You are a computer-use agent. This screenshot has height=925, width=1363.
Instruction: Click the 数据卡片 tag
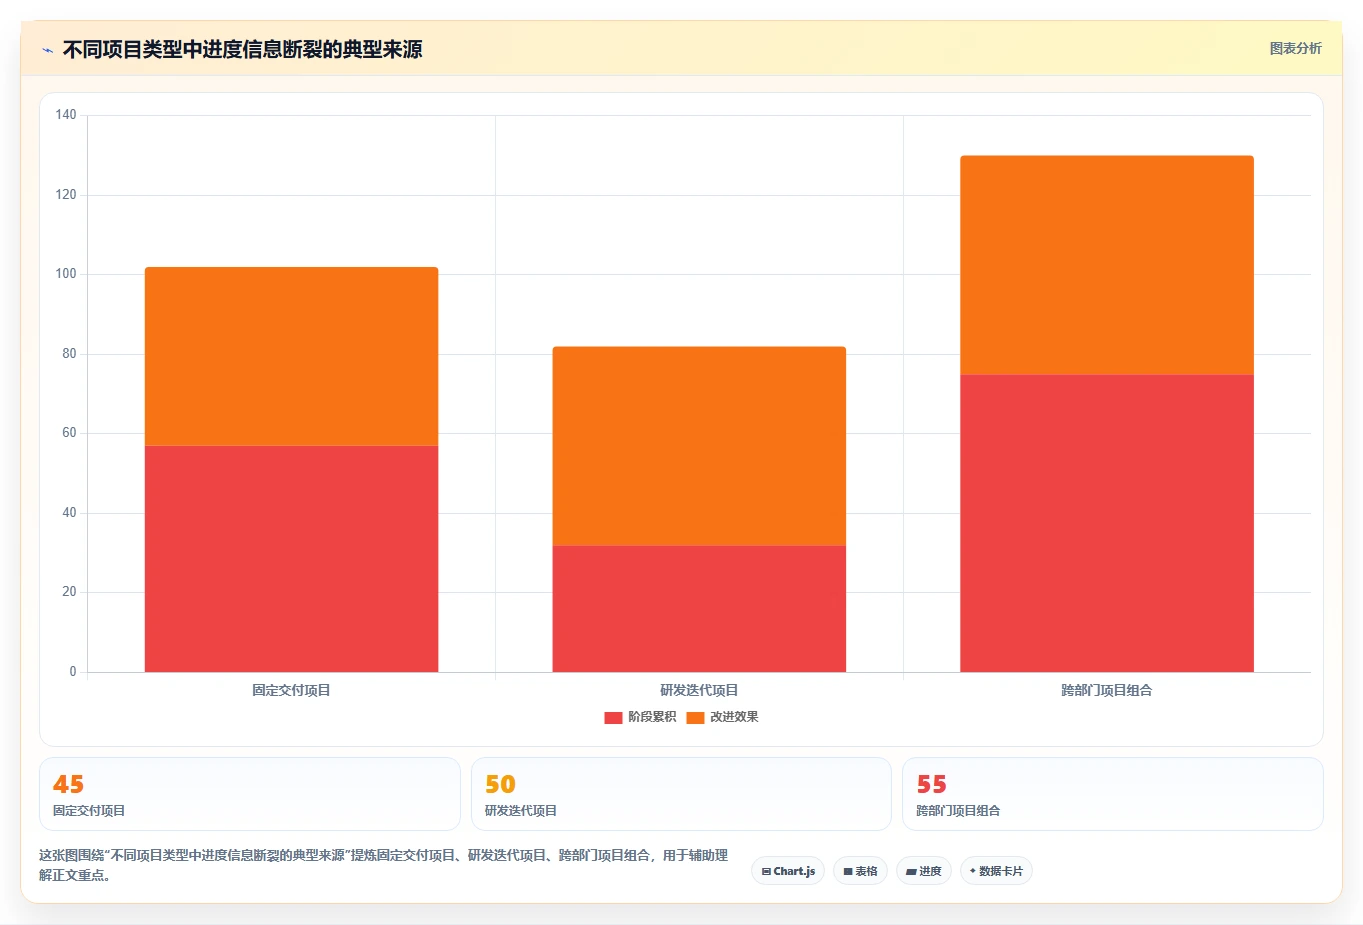coord(996,871)
